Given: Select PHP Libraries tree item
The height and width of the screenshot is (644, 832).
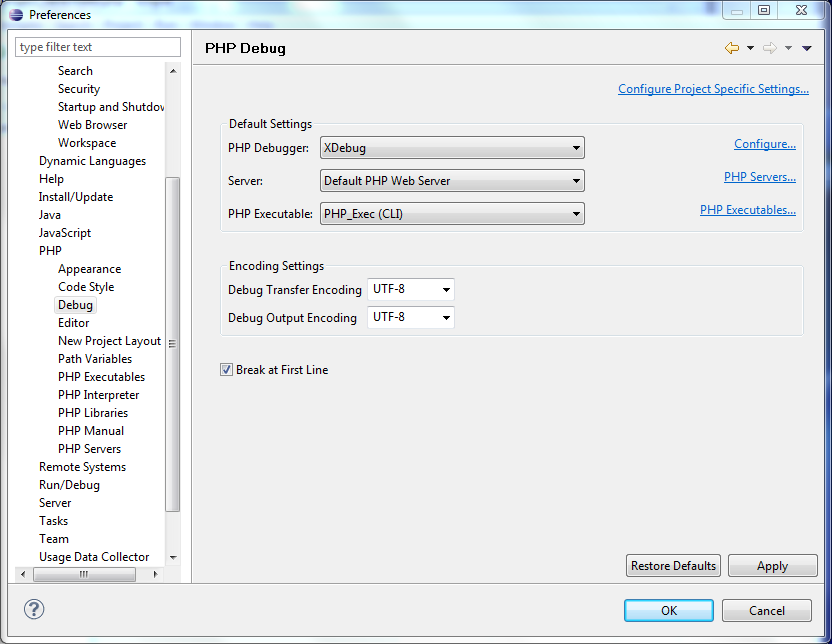Looking at the screenshot, I should (x=93, y=413).
